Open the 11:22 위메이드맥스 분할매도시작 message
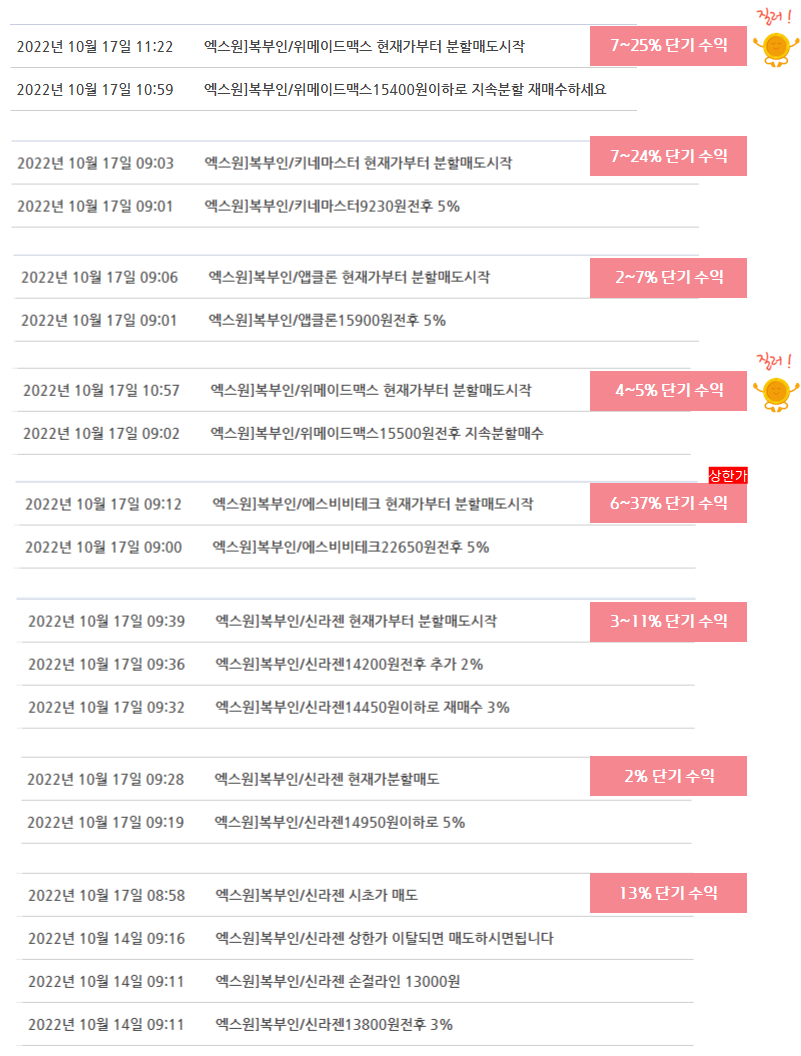 tap(300, 46)
